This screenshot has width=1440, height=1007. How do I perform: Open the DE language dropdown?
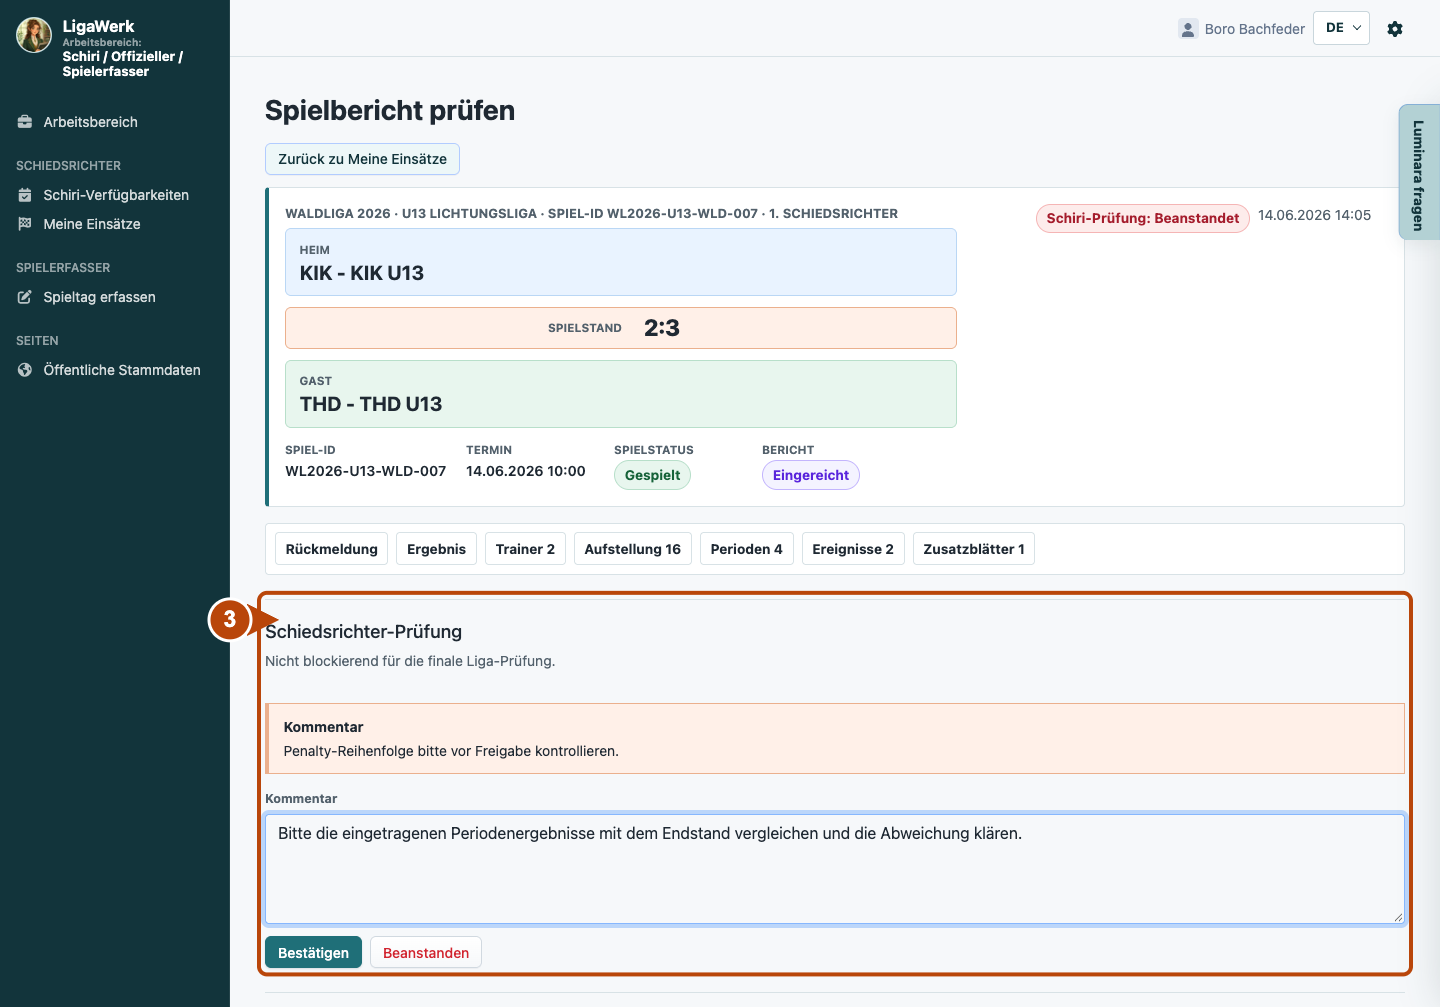point(1341,28)
